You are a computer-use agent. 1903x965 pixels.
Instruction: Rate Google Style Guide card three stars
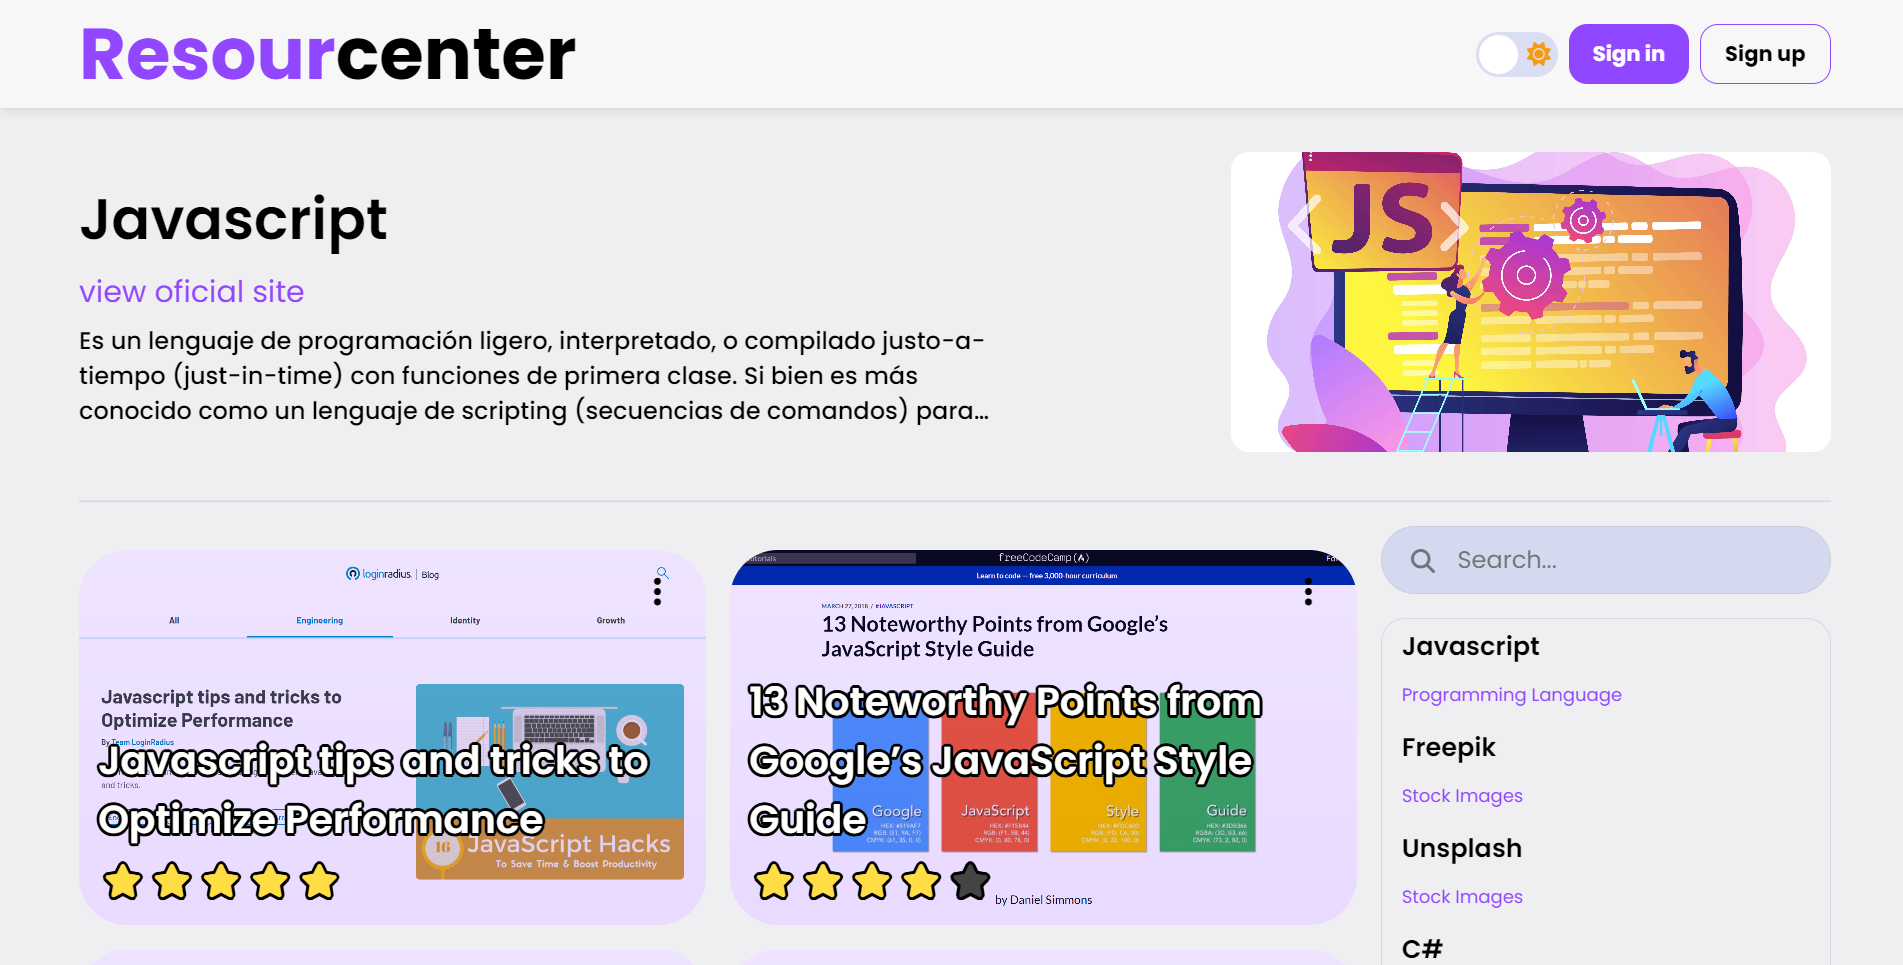point(872,881)
